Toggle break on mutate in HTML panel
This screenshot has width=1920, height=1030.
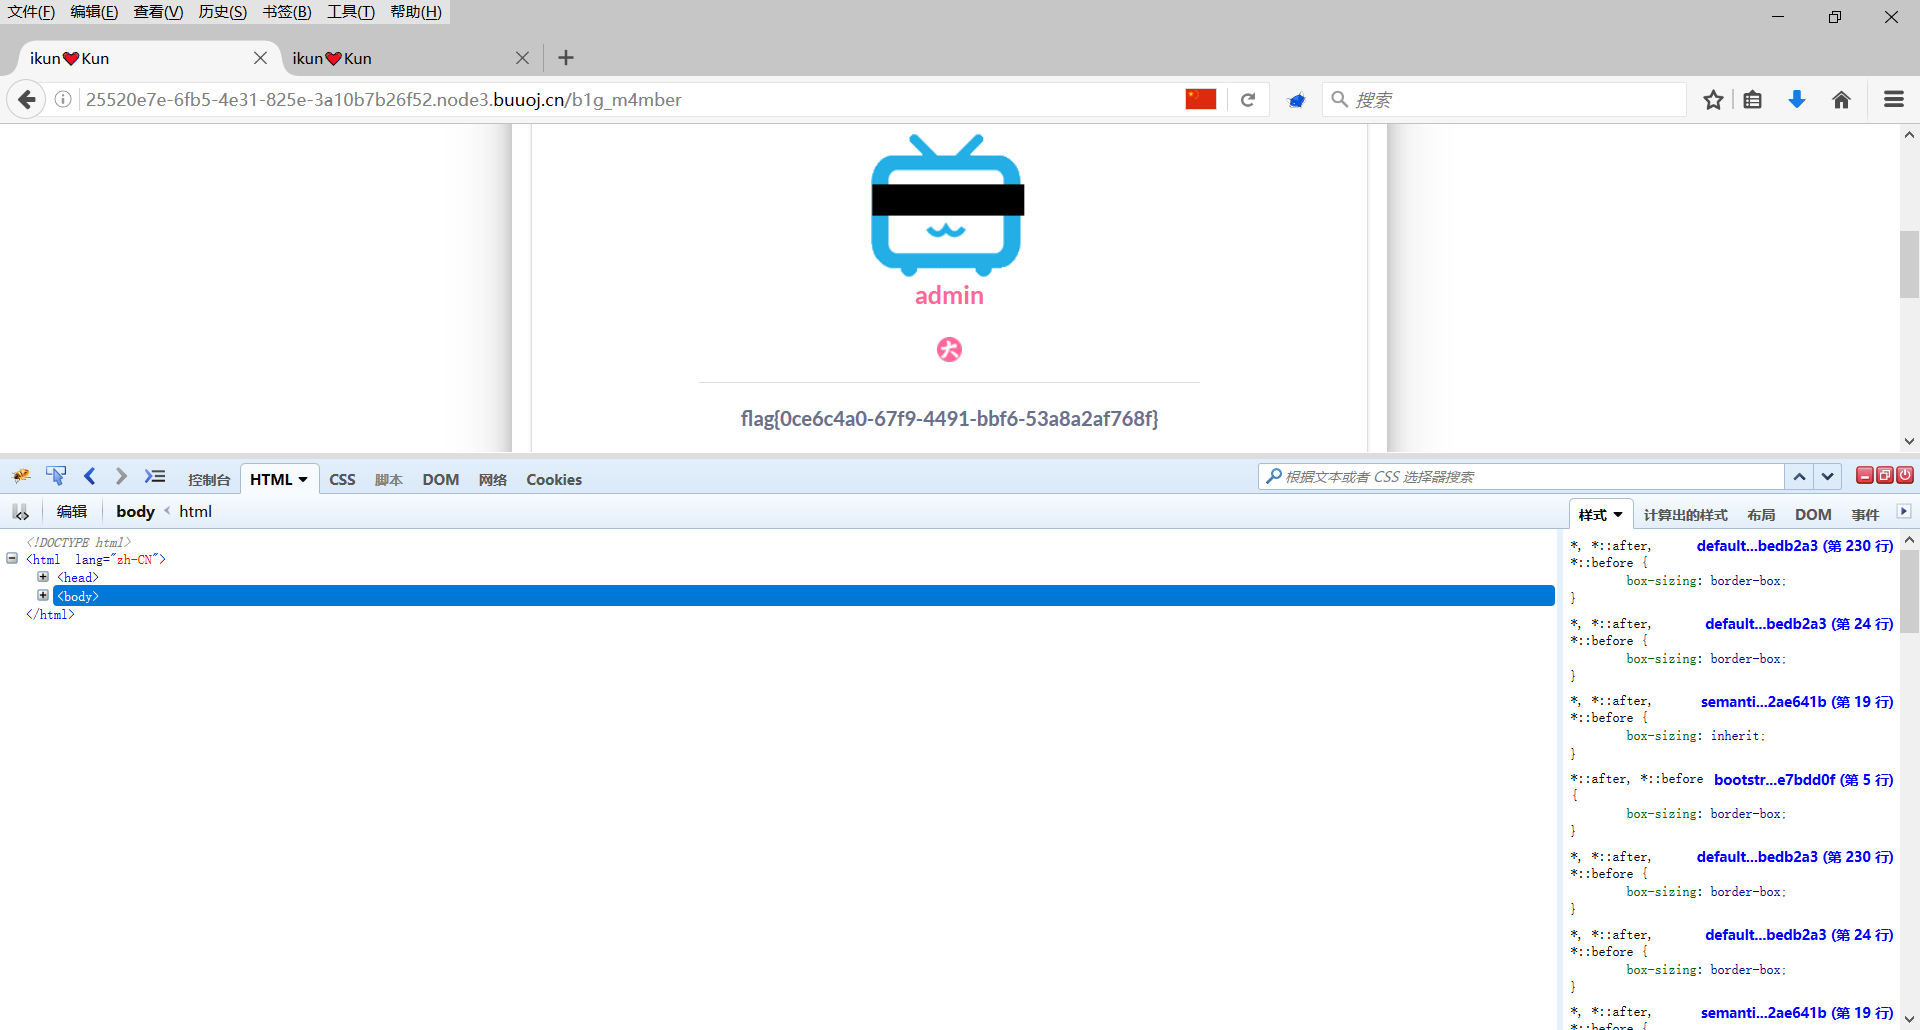(x=21, y=512)
